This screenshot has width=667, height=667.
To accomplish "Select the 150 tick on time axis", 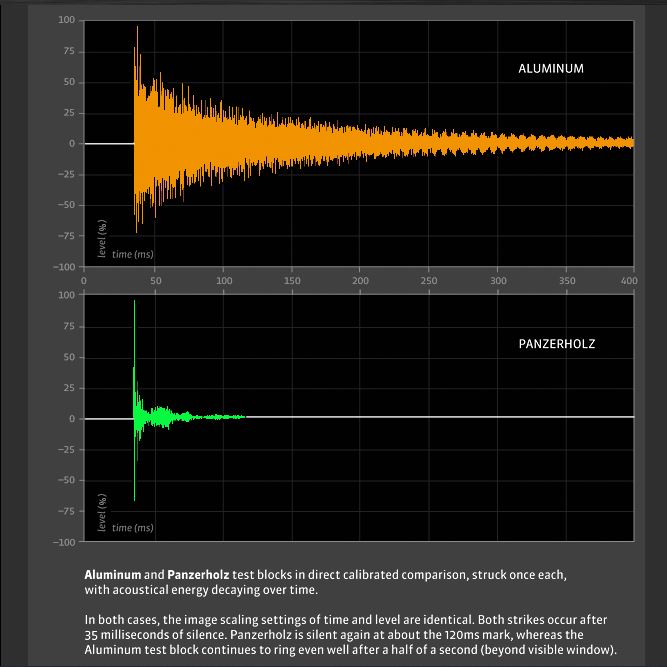I will 292,281.
